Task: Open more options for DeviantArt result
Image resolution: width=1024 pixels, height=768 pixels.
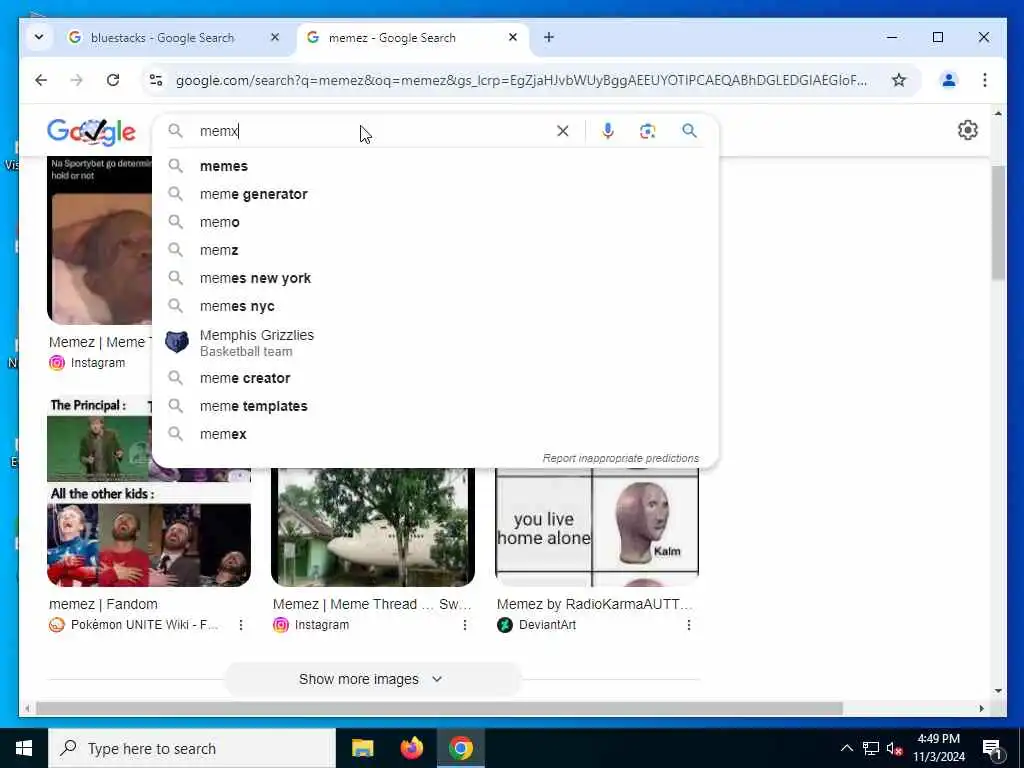Action: coord(689,625)
